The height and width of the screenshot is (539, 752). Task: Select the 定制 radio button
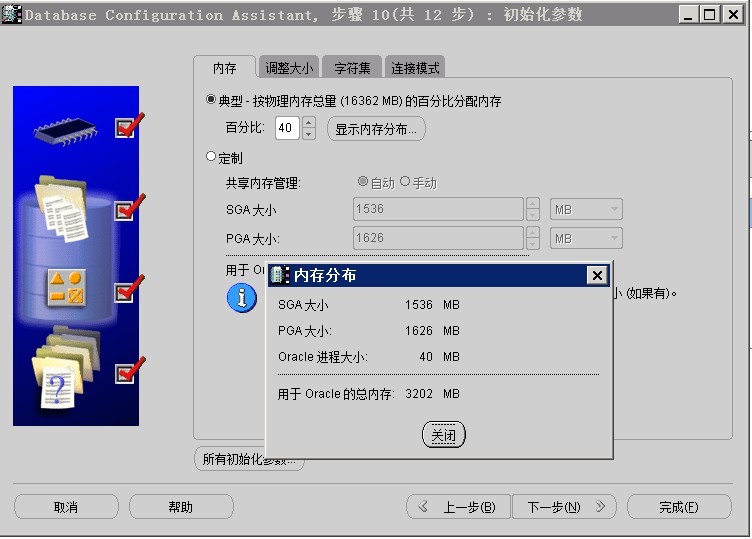[211, 157]
